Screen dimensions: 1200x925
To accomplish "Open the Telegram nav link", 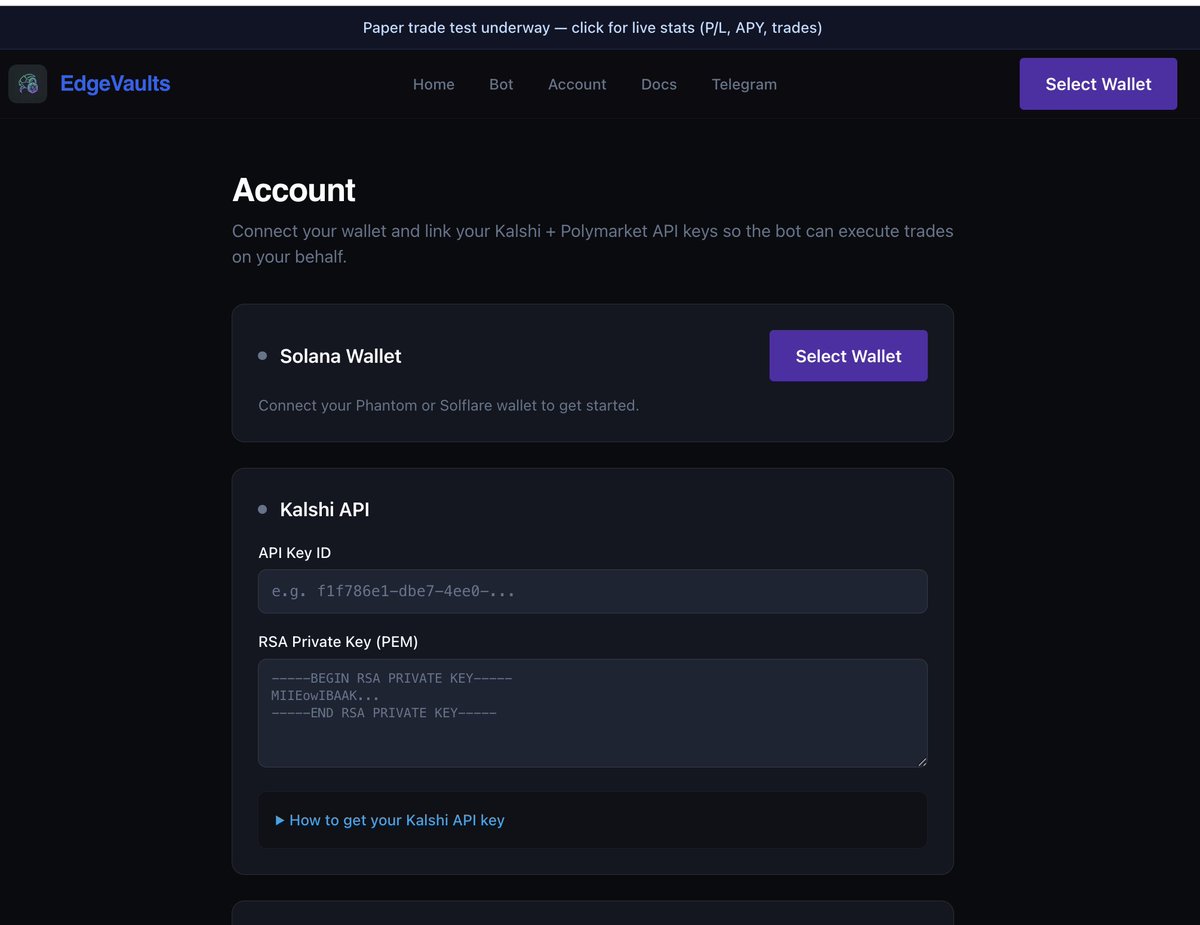I will click(x=744, y=84).
